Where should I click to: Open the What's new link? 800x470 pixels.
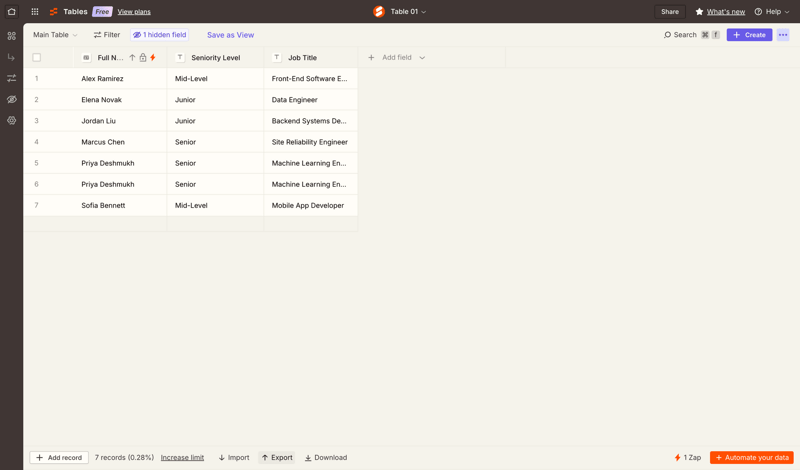click(726, 12)
